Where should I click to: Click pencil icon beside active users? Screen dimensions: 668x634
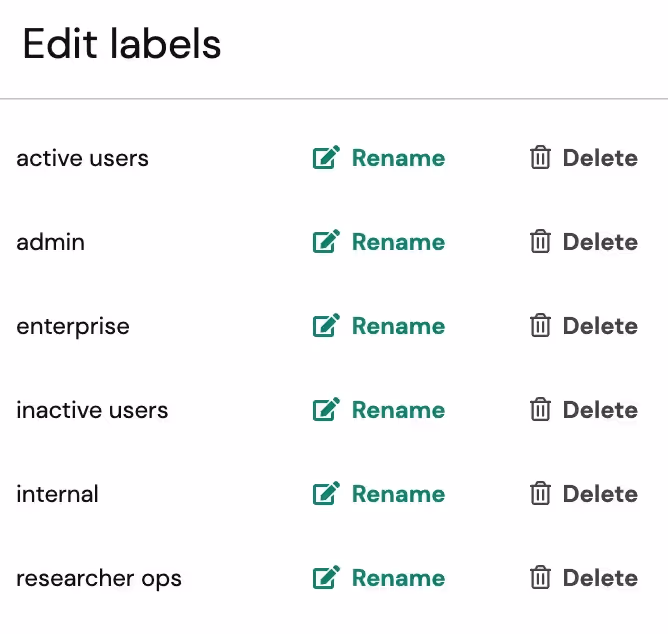point(326,157)
